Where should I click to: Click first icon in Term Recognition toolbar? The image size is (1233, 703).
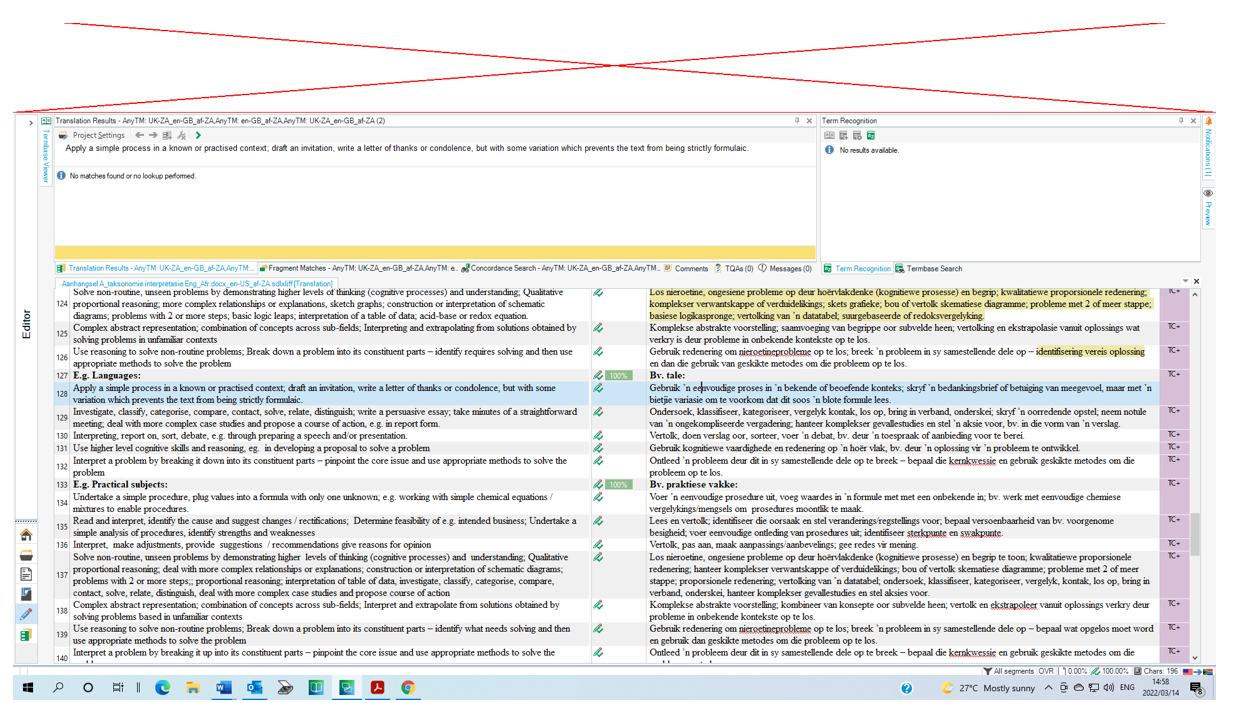829,135
